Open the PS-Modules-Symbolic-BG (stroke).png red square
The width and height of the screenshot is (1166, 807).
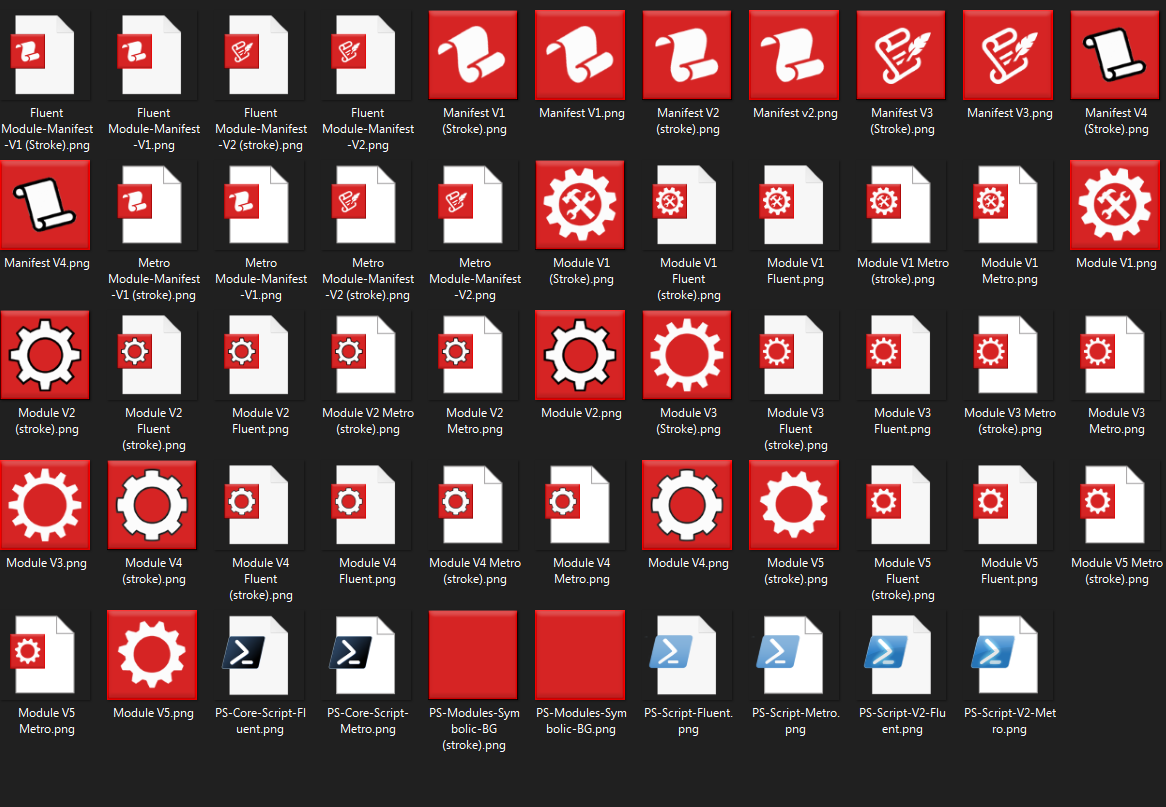[473, 654]
